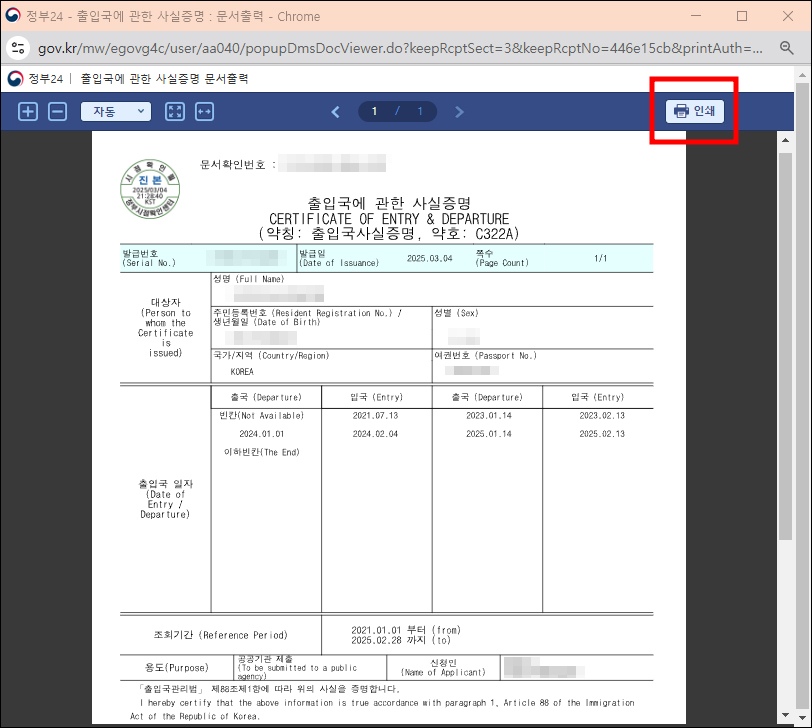Click entry date 2021.07.13
Screen dimensions: 812x728
(x=375, y=415)
